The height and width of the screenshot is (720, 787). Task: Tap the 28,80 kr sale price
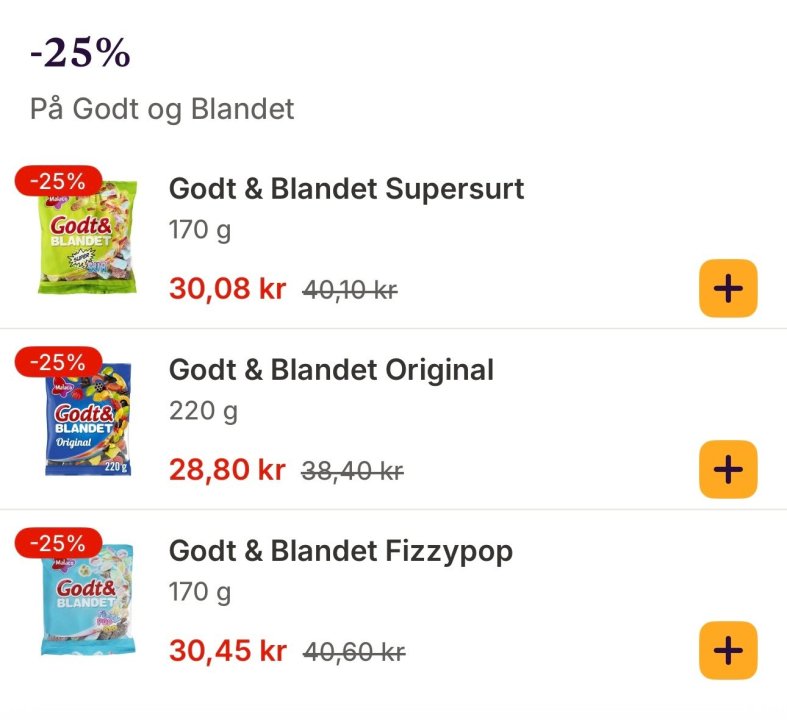tap(227, 470)
